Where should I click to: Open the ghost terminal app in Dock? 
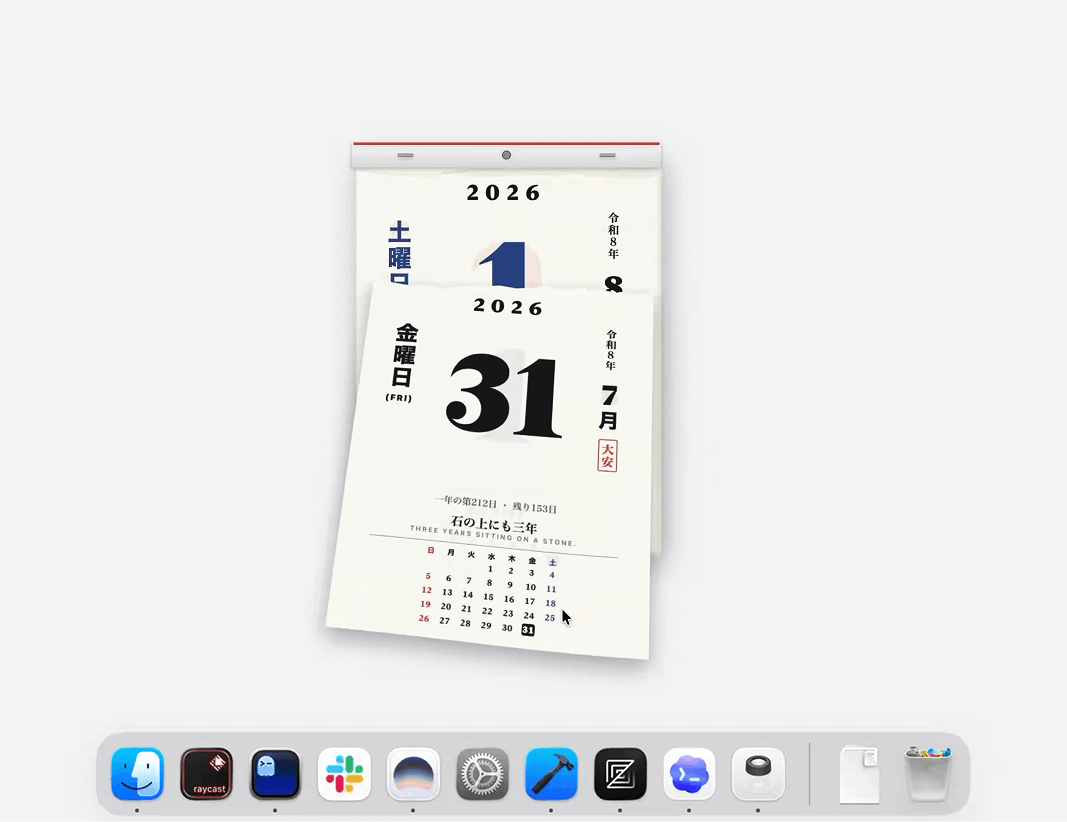(x=276, y=774)
